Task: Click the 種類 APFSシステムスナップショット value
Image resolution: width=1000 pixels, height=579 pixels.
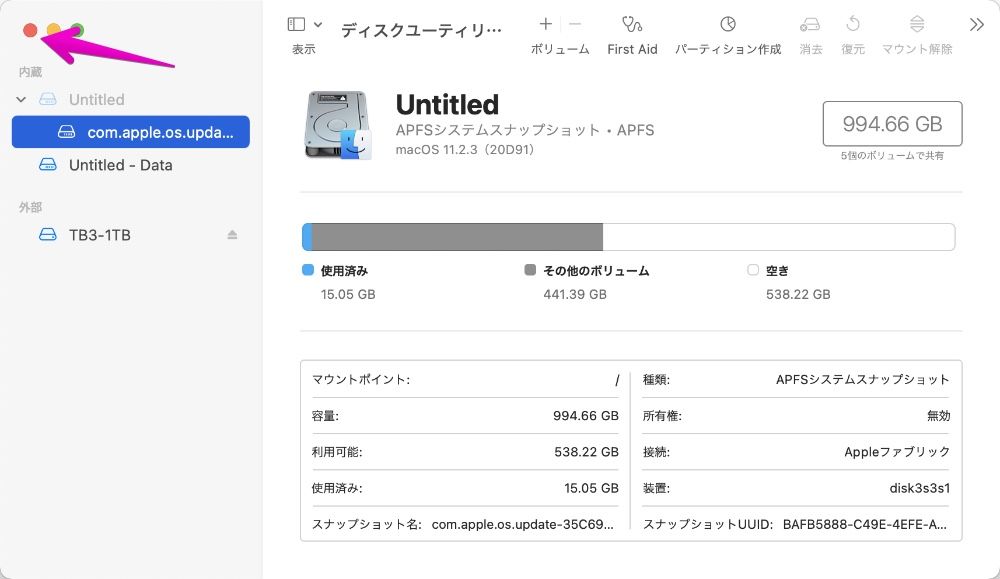Action: 862,379
